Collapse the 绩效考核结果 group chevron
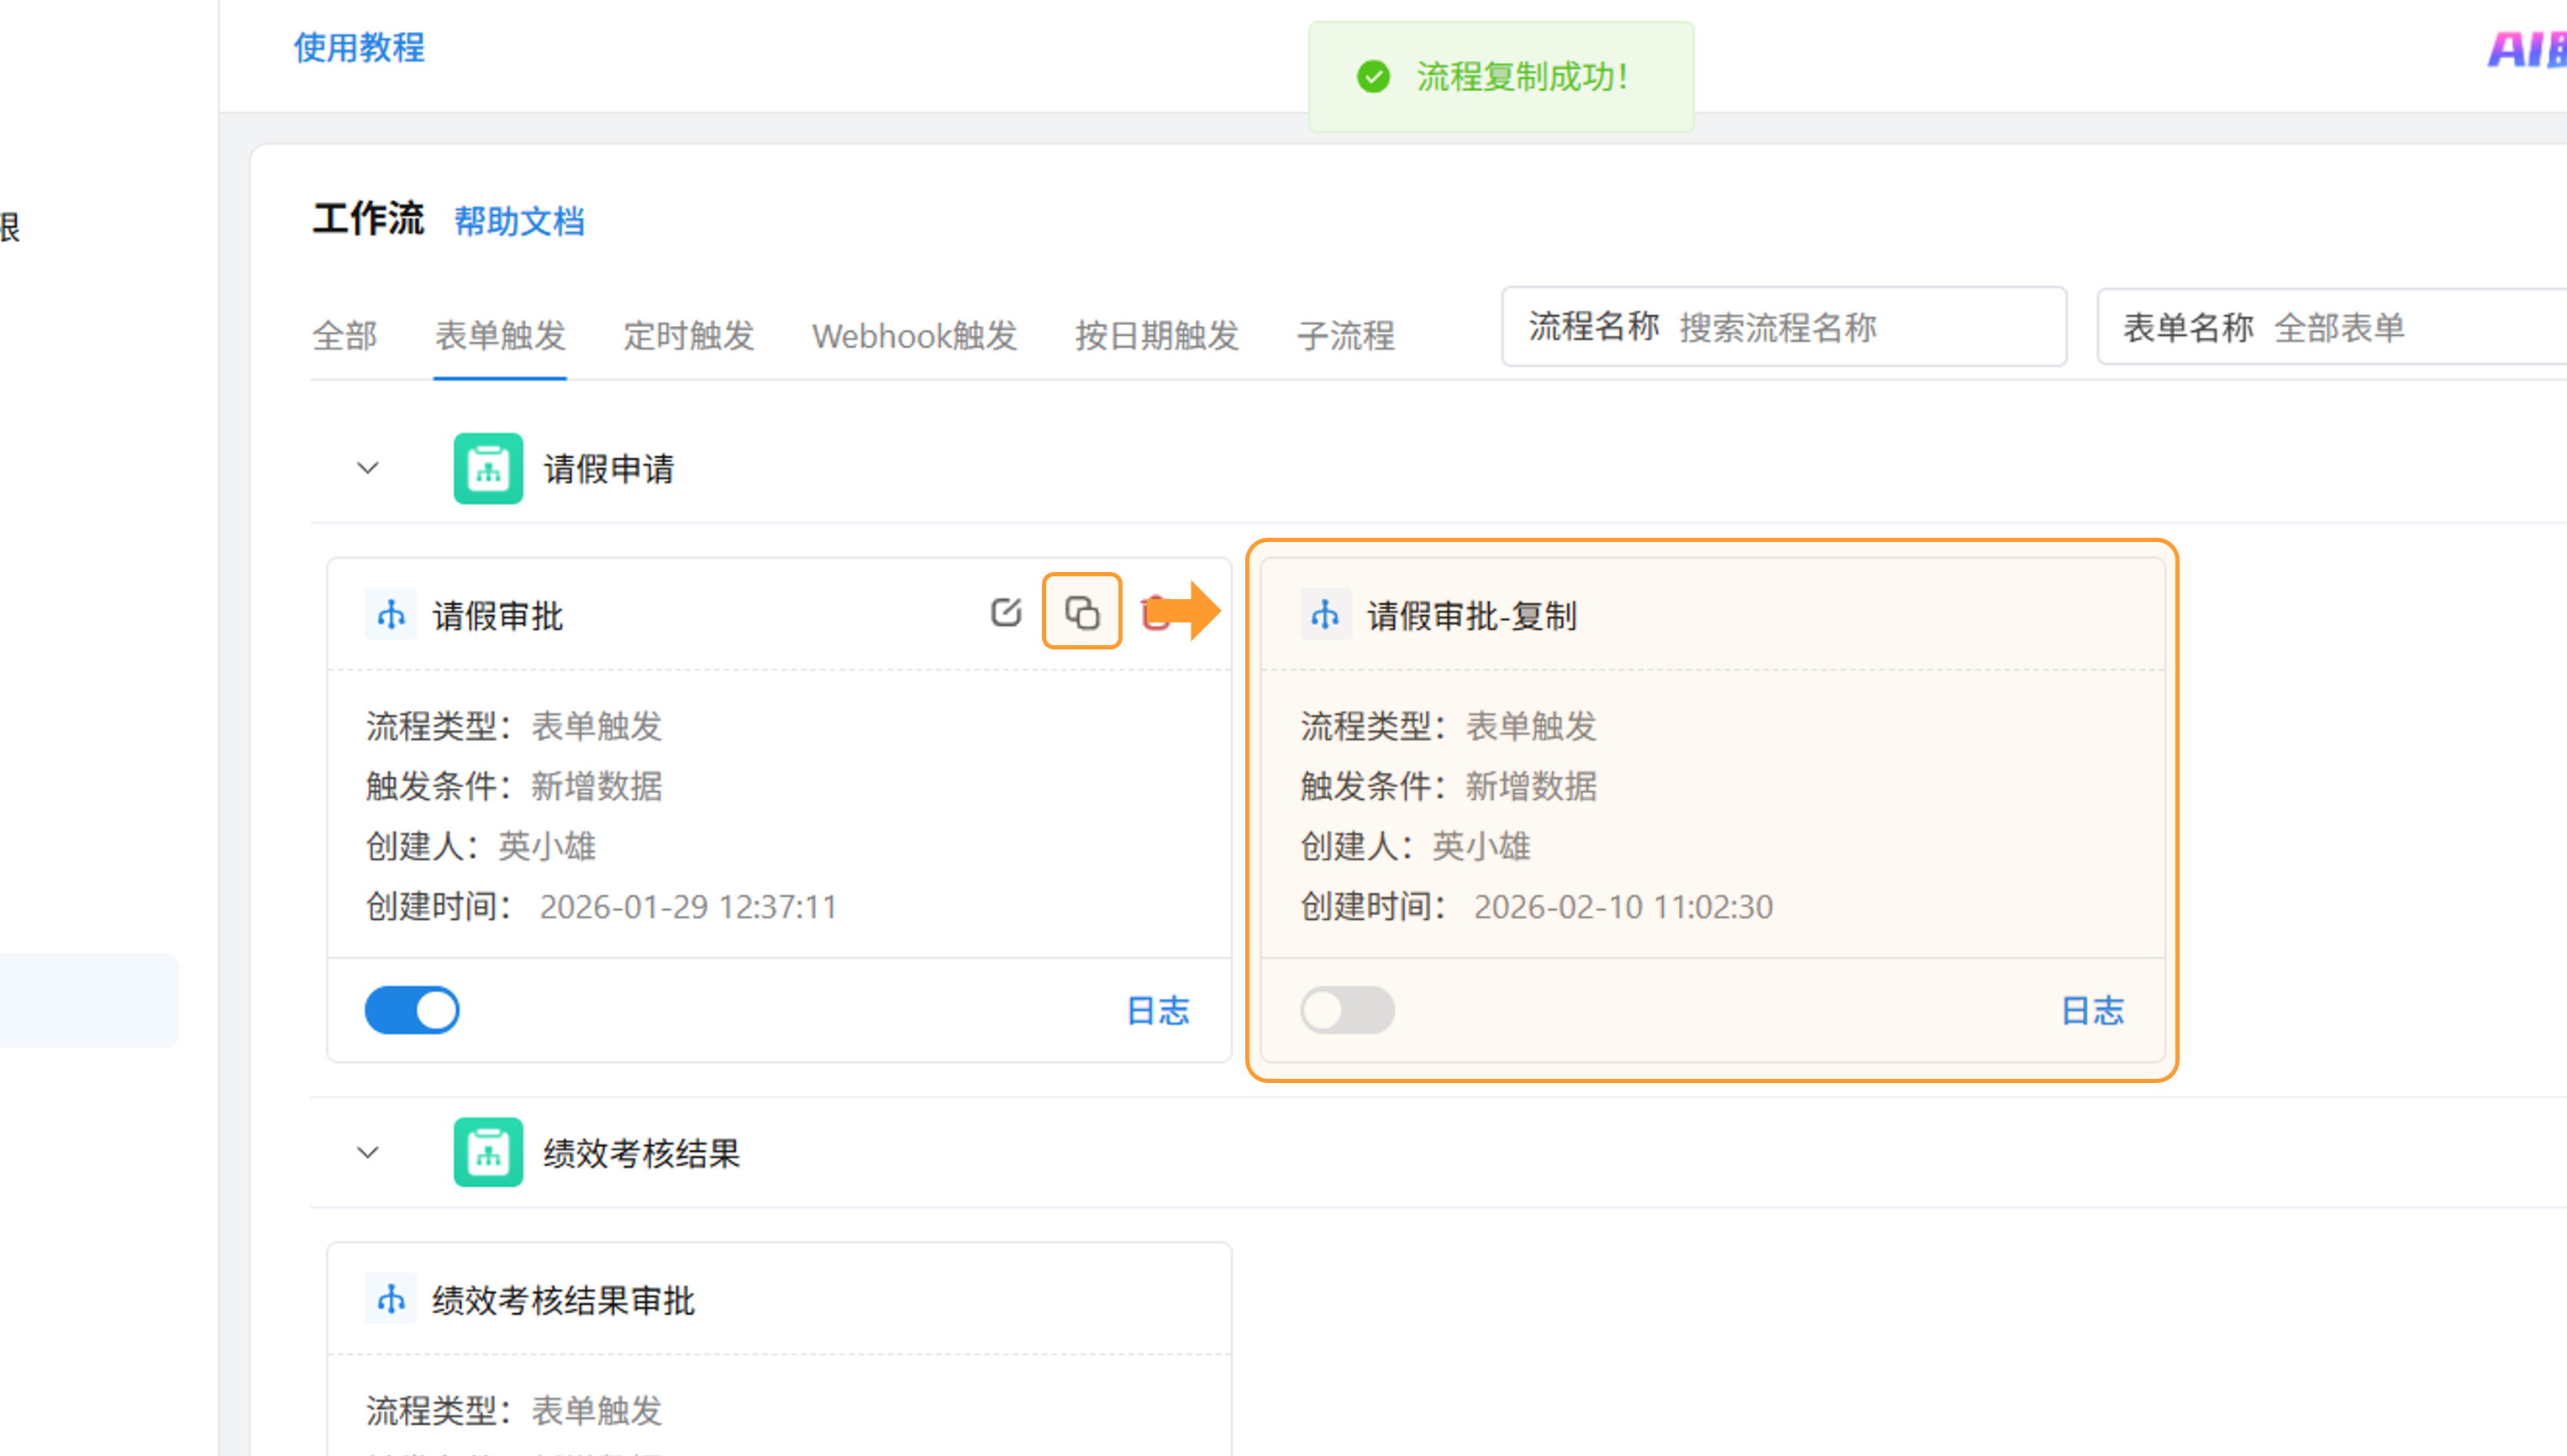2567x1456 pixels. click(368, 1152)
